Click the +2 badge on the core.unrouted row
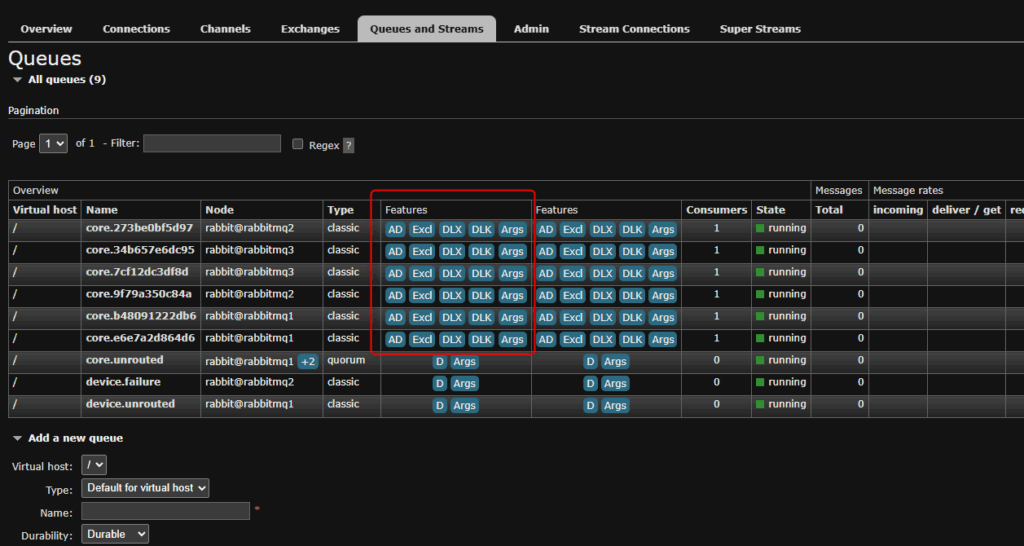Image resolution: width=1024 pixels, height=546 pixels. click(308, 361)
